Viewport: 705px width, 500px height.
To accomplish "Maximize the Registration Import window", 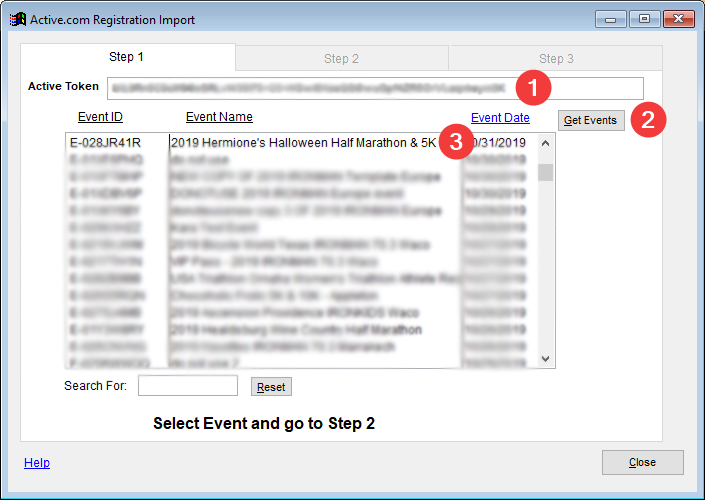I will point(644,19).
